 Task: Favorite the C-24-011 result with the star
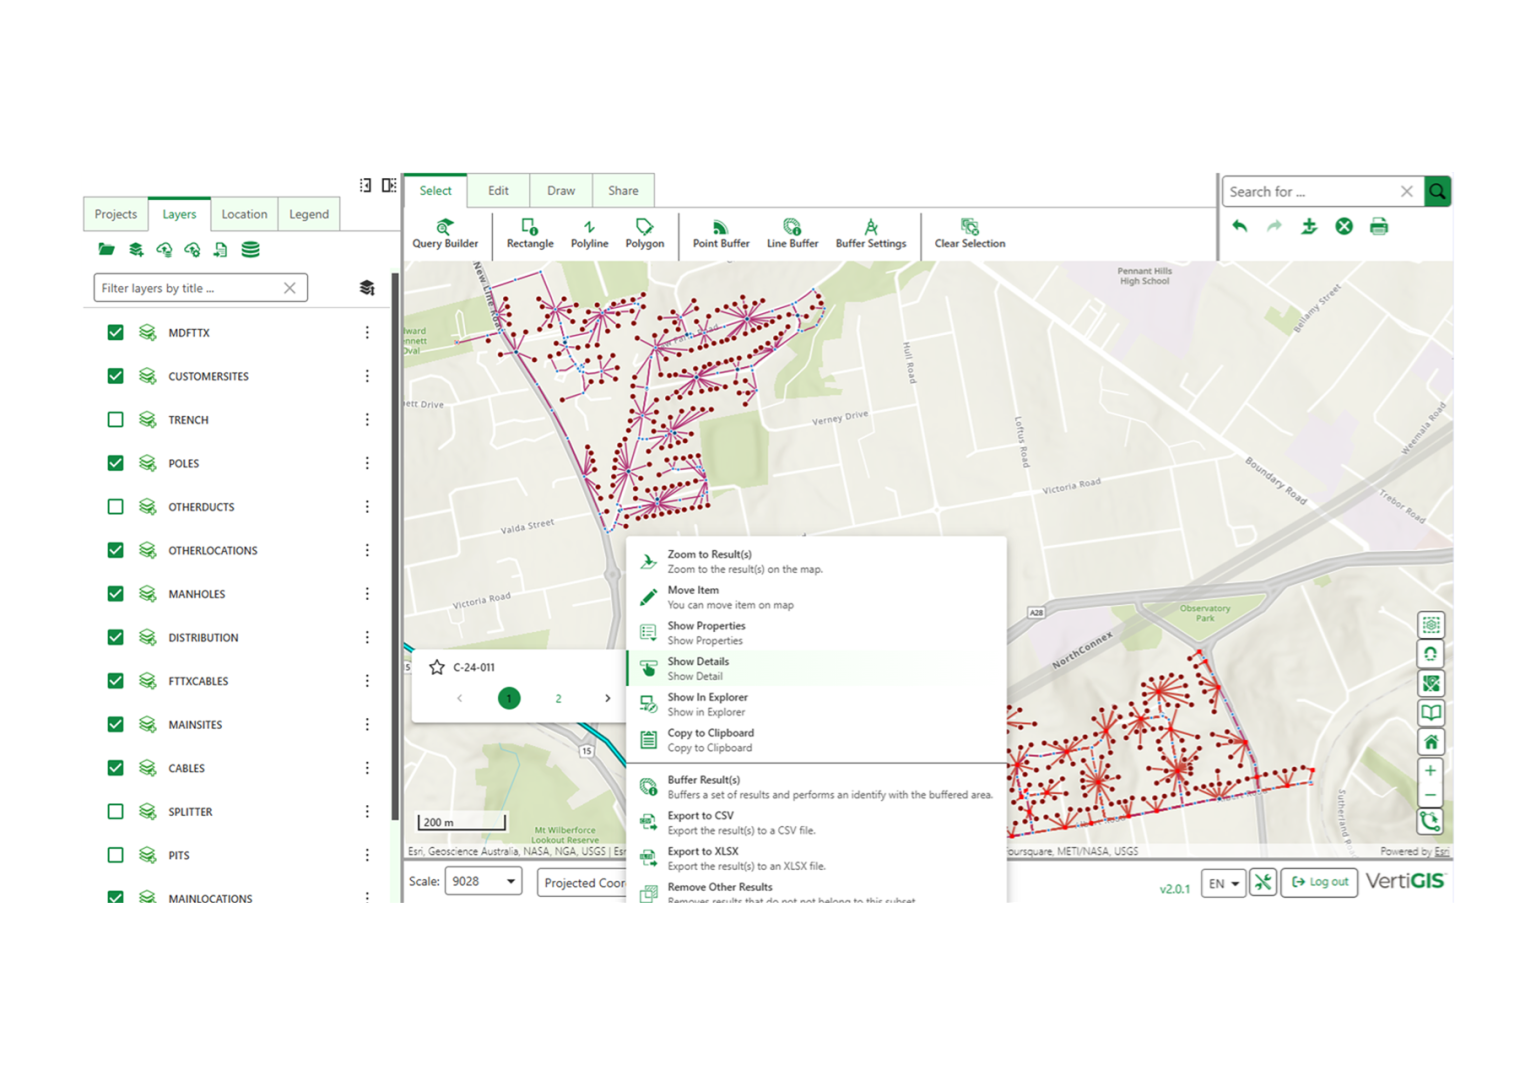(437, 667)
